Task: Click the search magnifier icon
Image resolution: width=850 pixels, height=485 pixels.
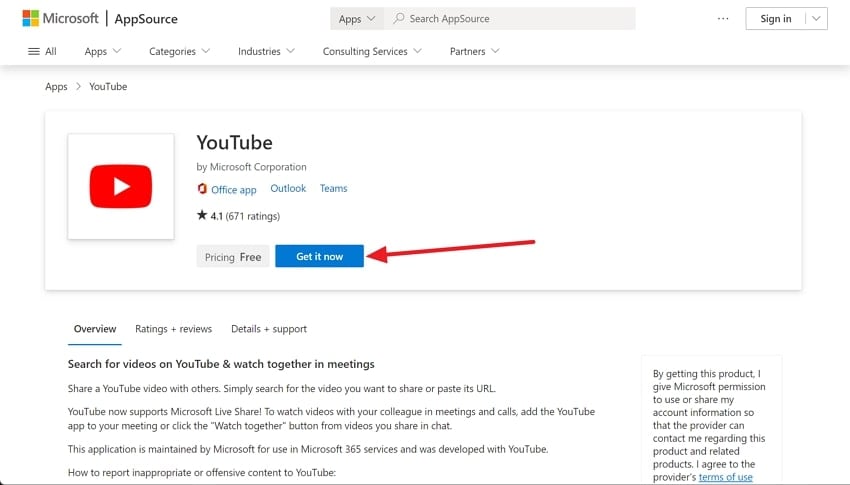Action: [x=398, y=18]
